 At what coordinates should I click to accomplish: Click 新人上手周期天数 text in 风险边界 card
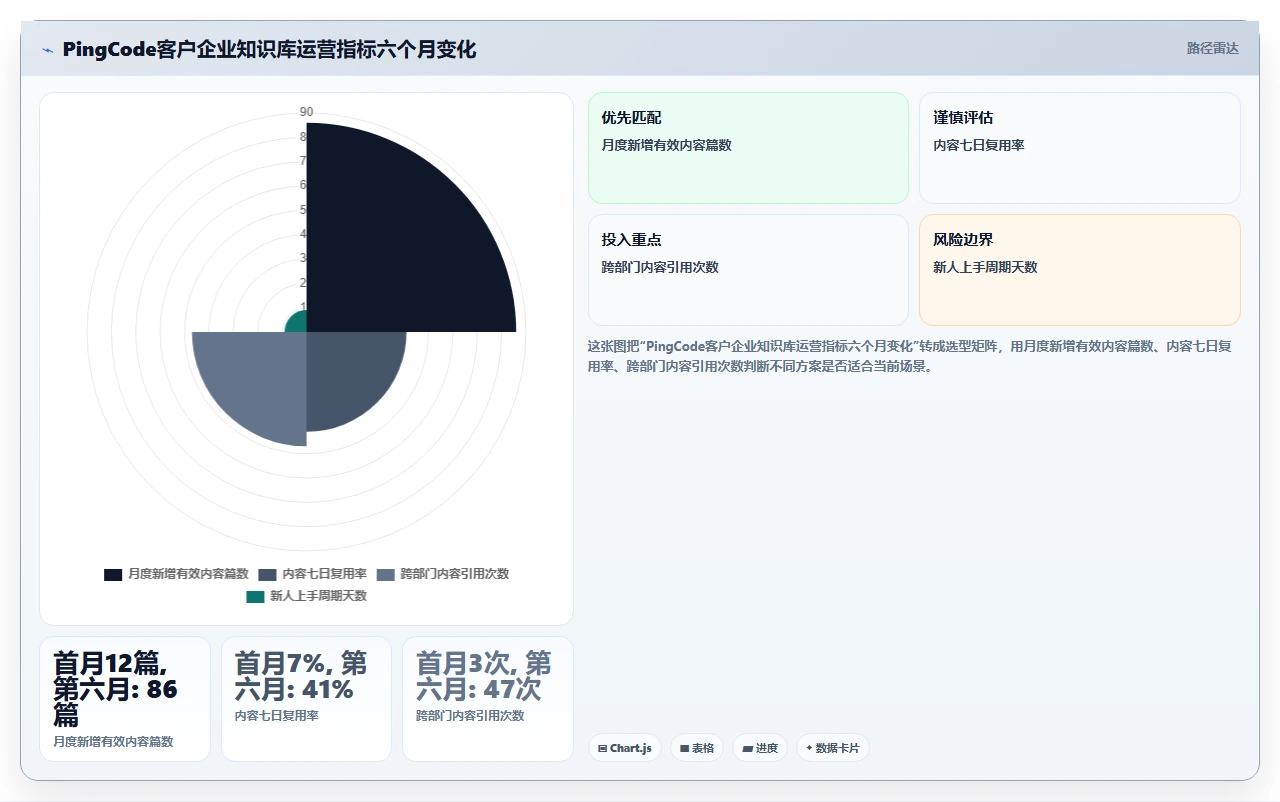point(985,267)
